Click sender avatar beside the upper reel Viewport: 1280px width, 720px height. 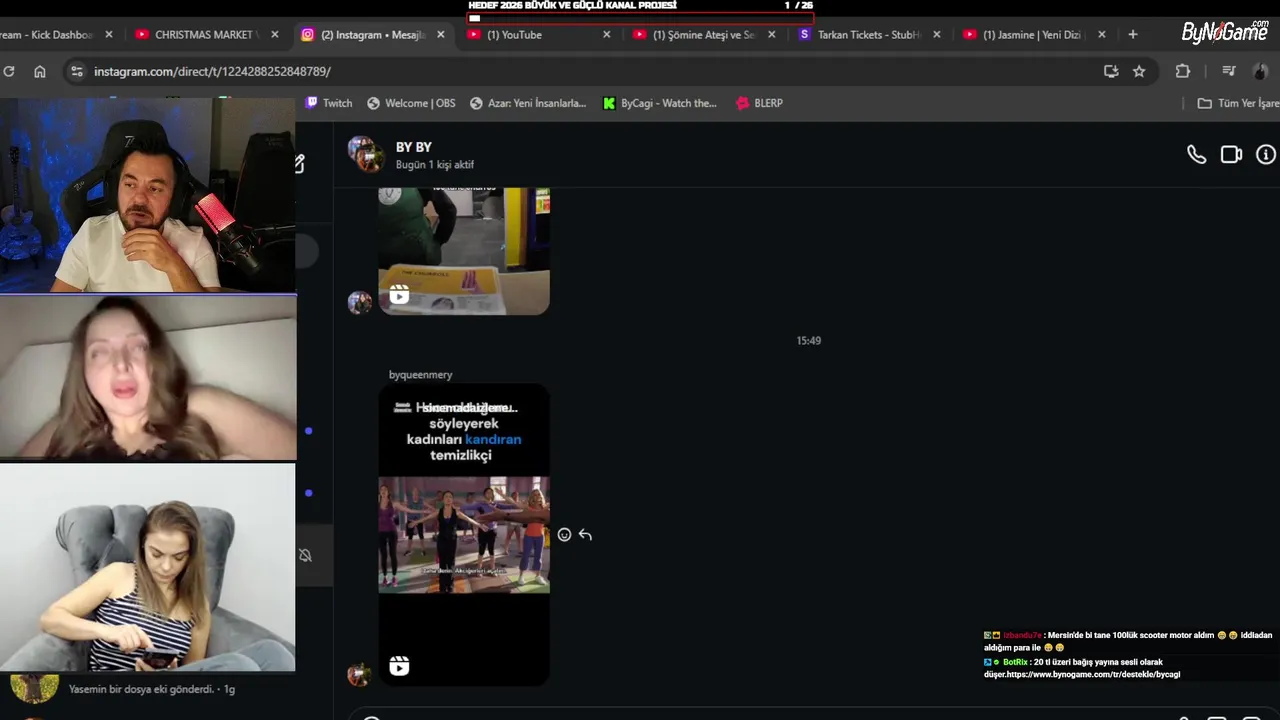click(x=359, y=302)
